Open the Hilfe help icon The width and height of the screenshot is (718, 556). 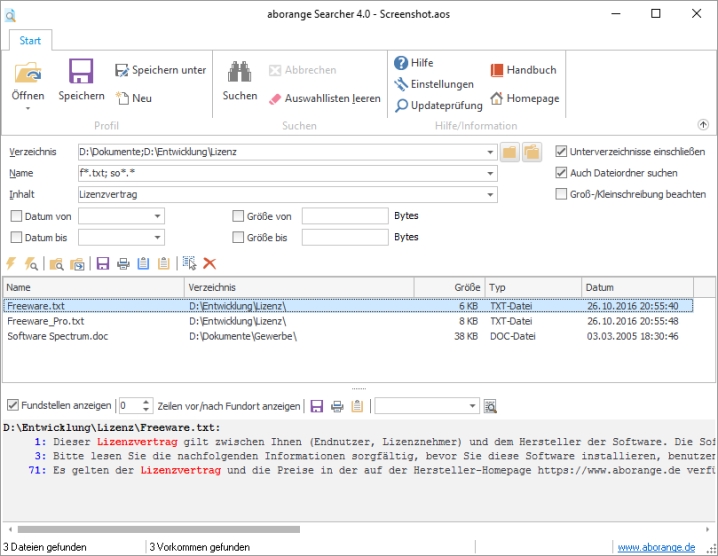[401, 63]
